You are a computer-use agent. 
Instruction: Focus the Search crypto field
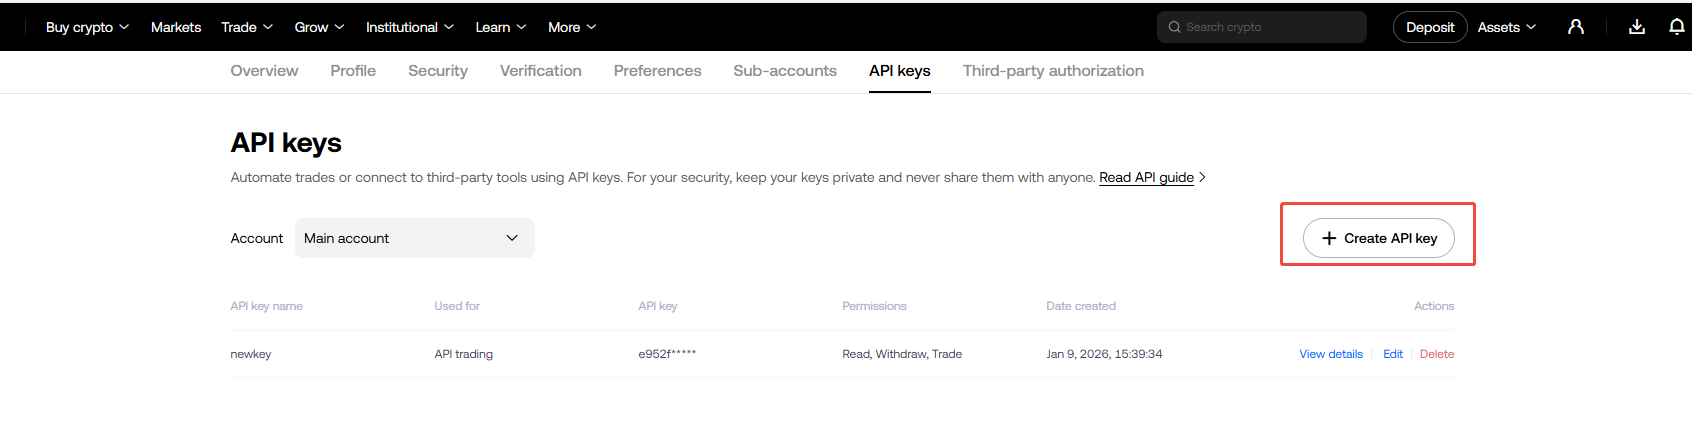point(1270,27)
